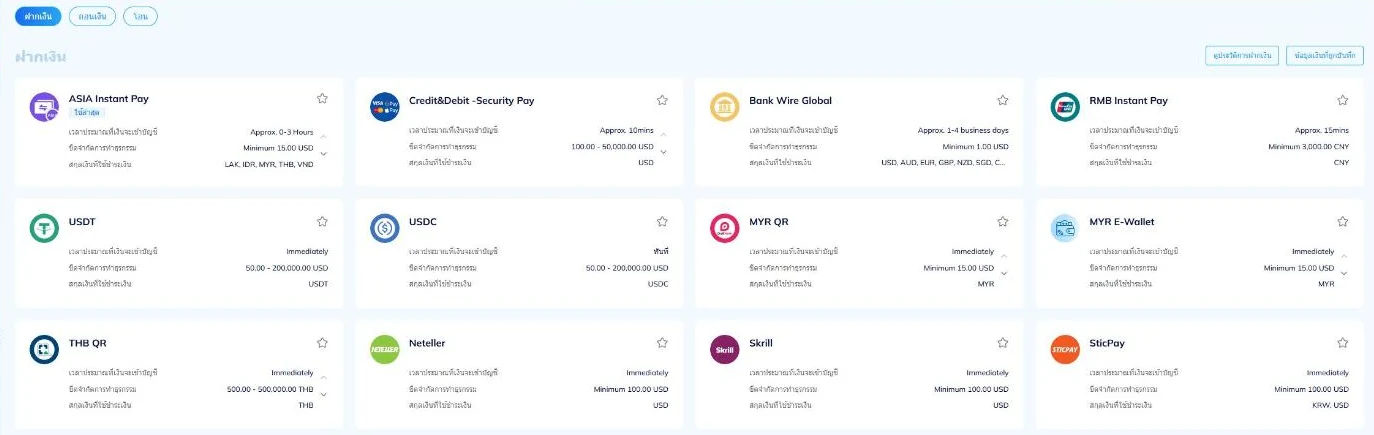Open the MYR E-Wallet card title

(1121, 221)
